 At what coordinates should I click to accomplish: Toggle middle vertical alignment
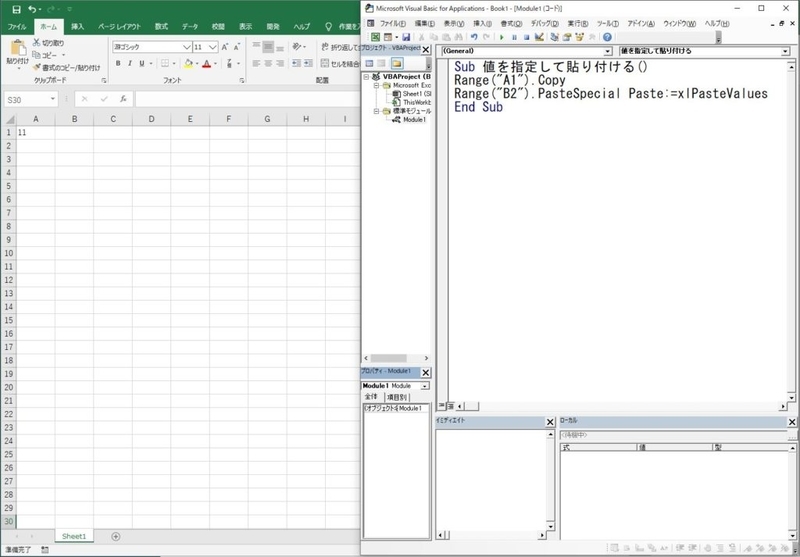(268, 47)
